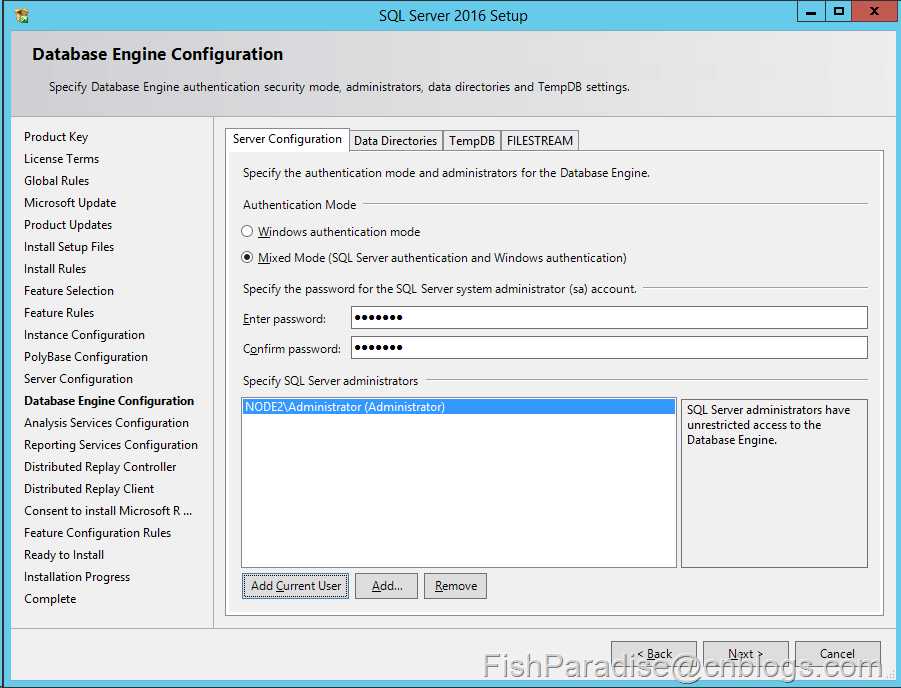Go back with the Back button
901x688 pixels.
pos(654,654)
